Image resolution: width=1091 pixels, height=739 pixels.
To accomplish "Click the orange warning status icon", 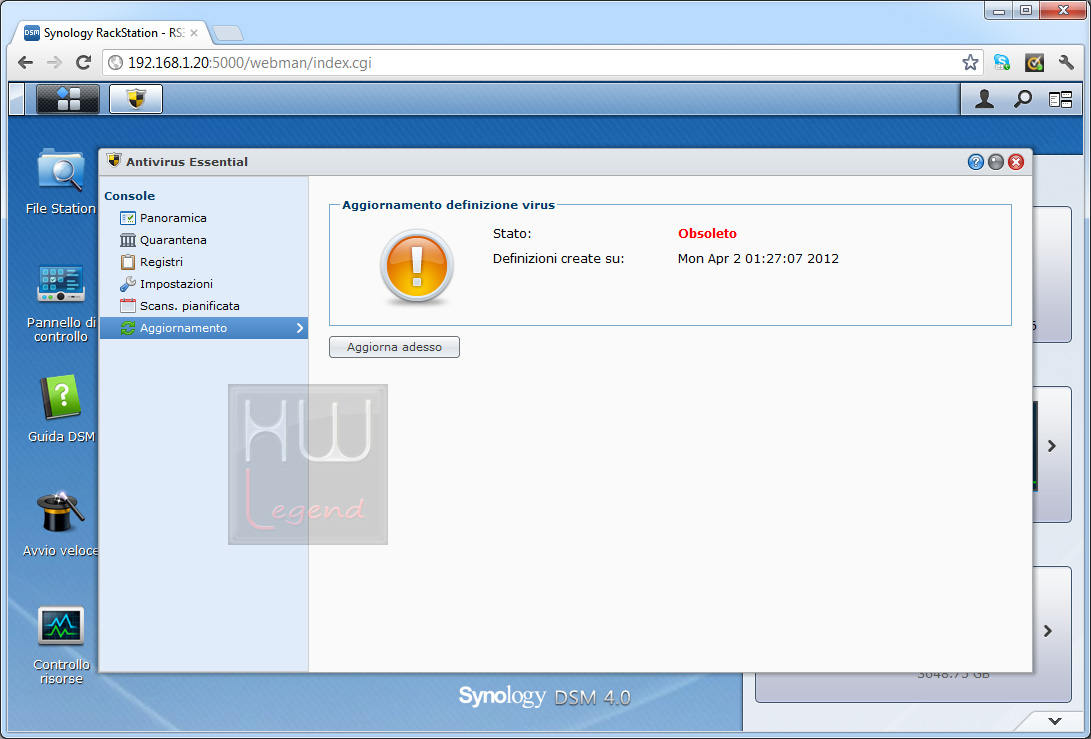I will coord(417,267).
